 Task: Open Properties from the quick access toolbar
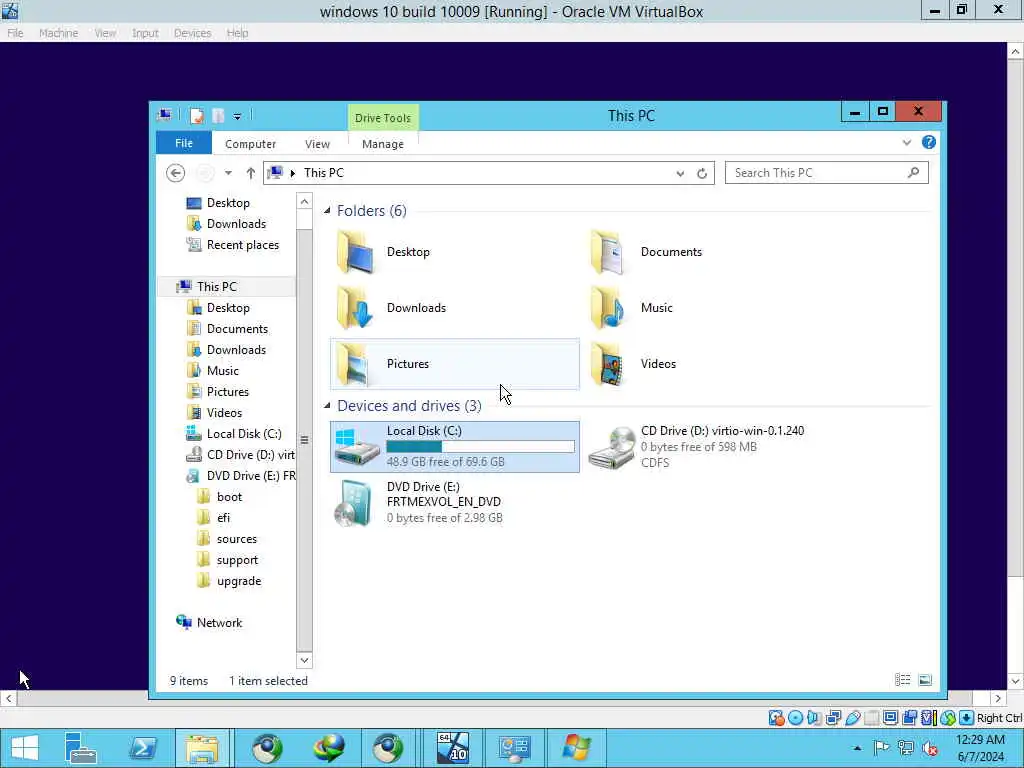pos(197,116)
